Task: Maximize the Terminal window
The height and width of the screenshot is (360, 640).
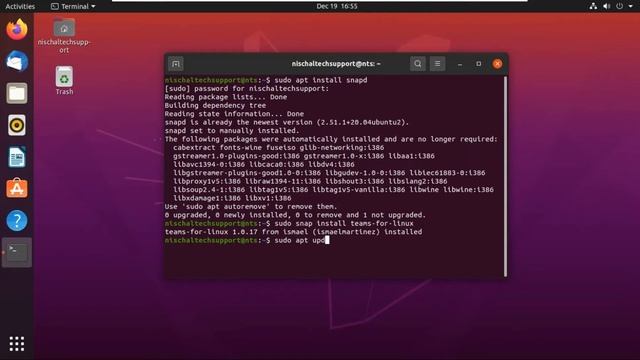Action: click(x=478, y=64)
